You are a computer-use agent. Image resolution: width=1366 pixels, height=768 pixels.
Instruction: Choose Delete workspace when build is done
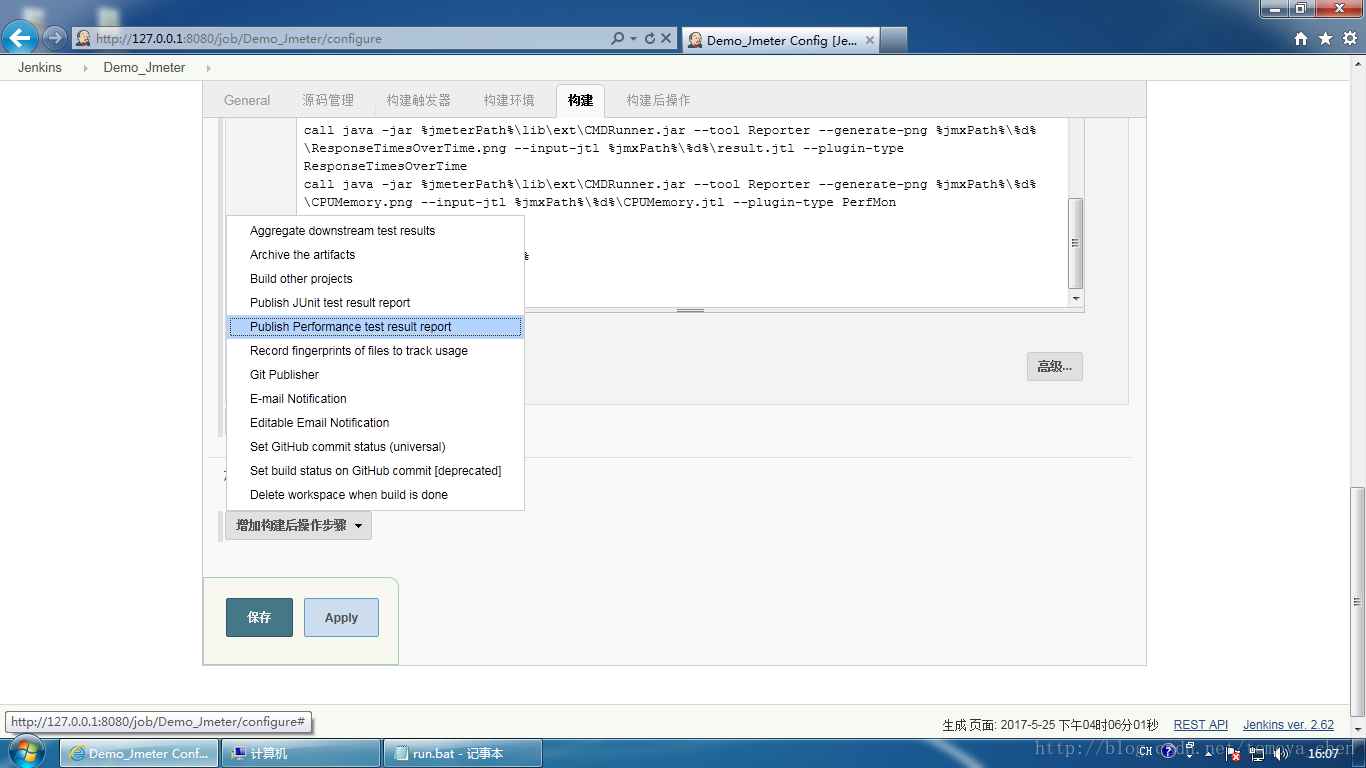pos(375,495)
